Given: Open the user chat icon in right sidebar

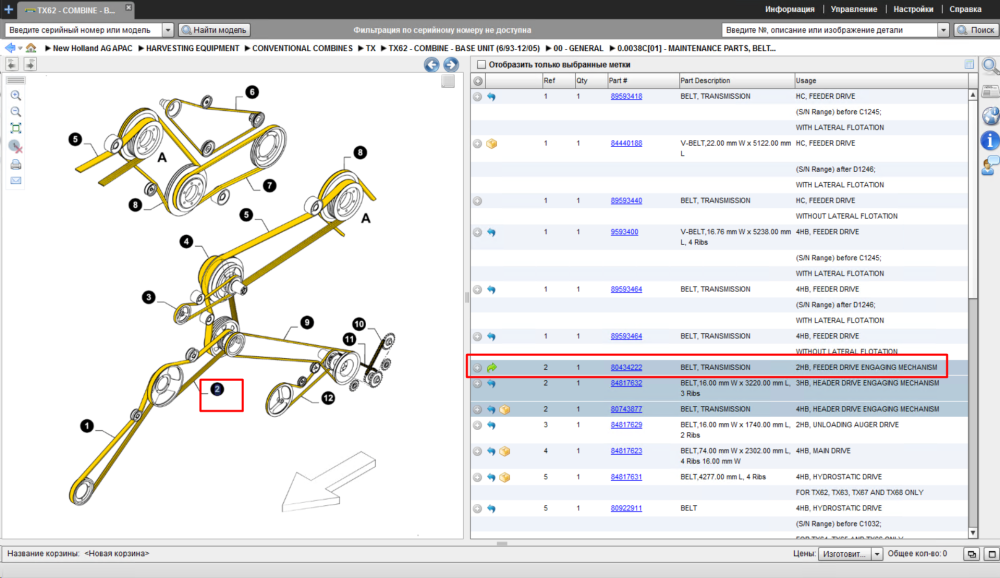Looking at the screenshot, I should [x=990, y=165].
